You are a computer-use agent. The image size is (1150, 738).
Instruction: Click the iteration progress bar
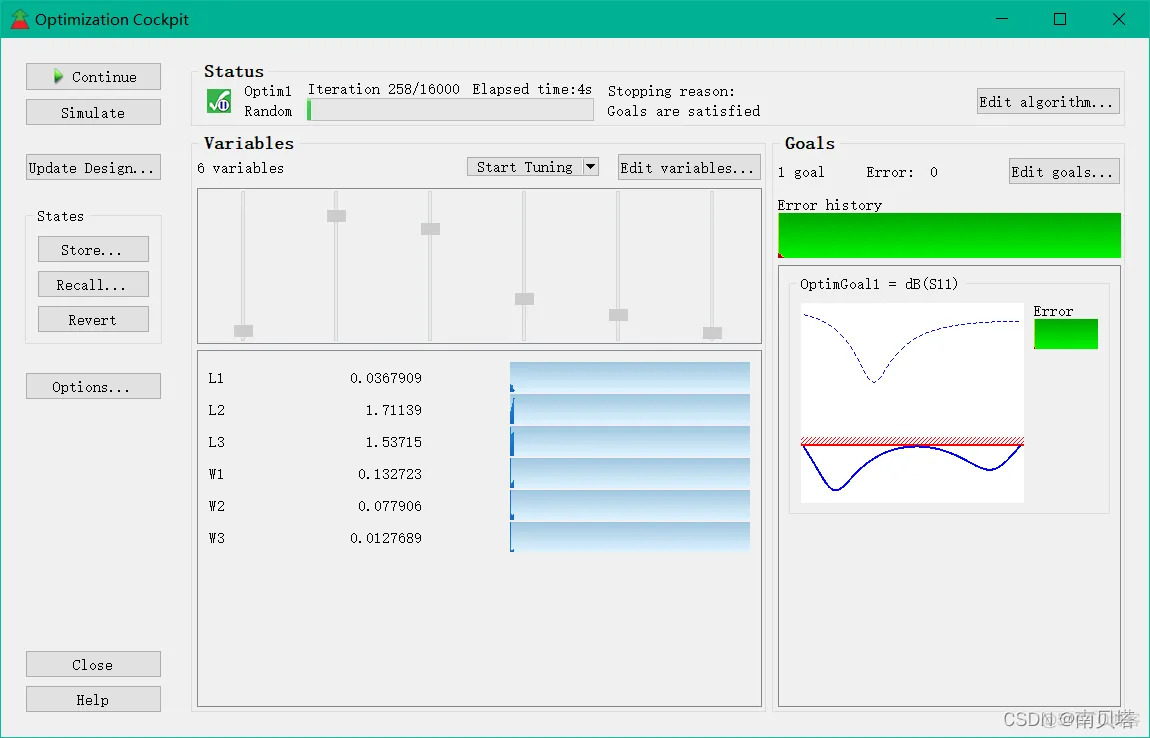(x=450, y=110)
